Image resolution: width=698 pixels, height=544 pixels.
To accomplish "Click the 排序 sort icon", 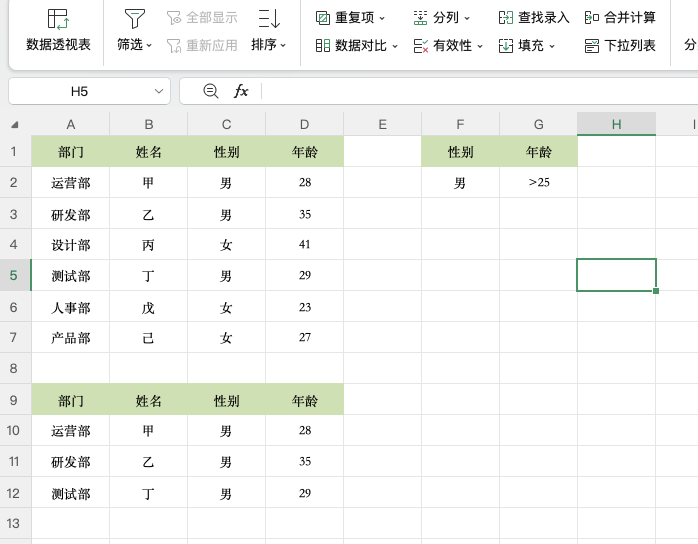I will click(269, 19).
